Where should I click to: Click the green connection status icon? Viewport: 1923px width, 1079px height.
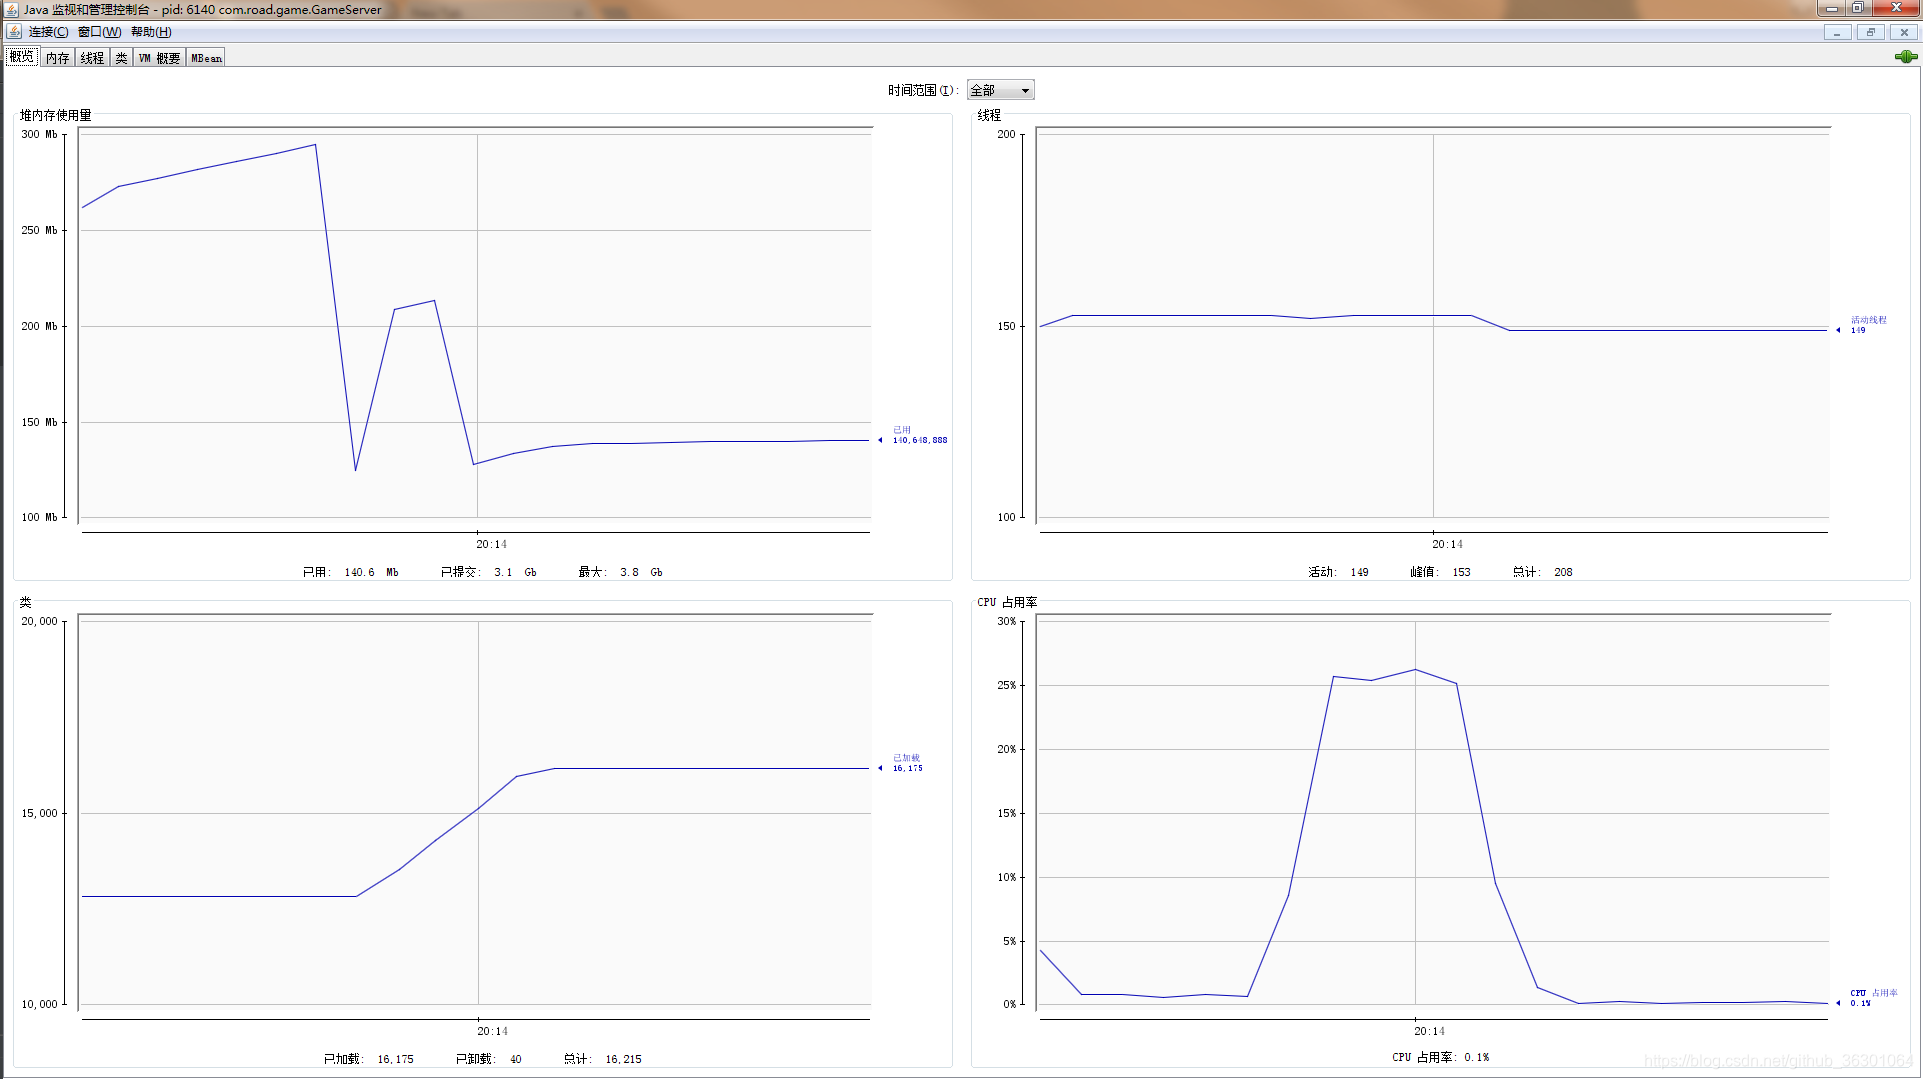pos(1905,56)
